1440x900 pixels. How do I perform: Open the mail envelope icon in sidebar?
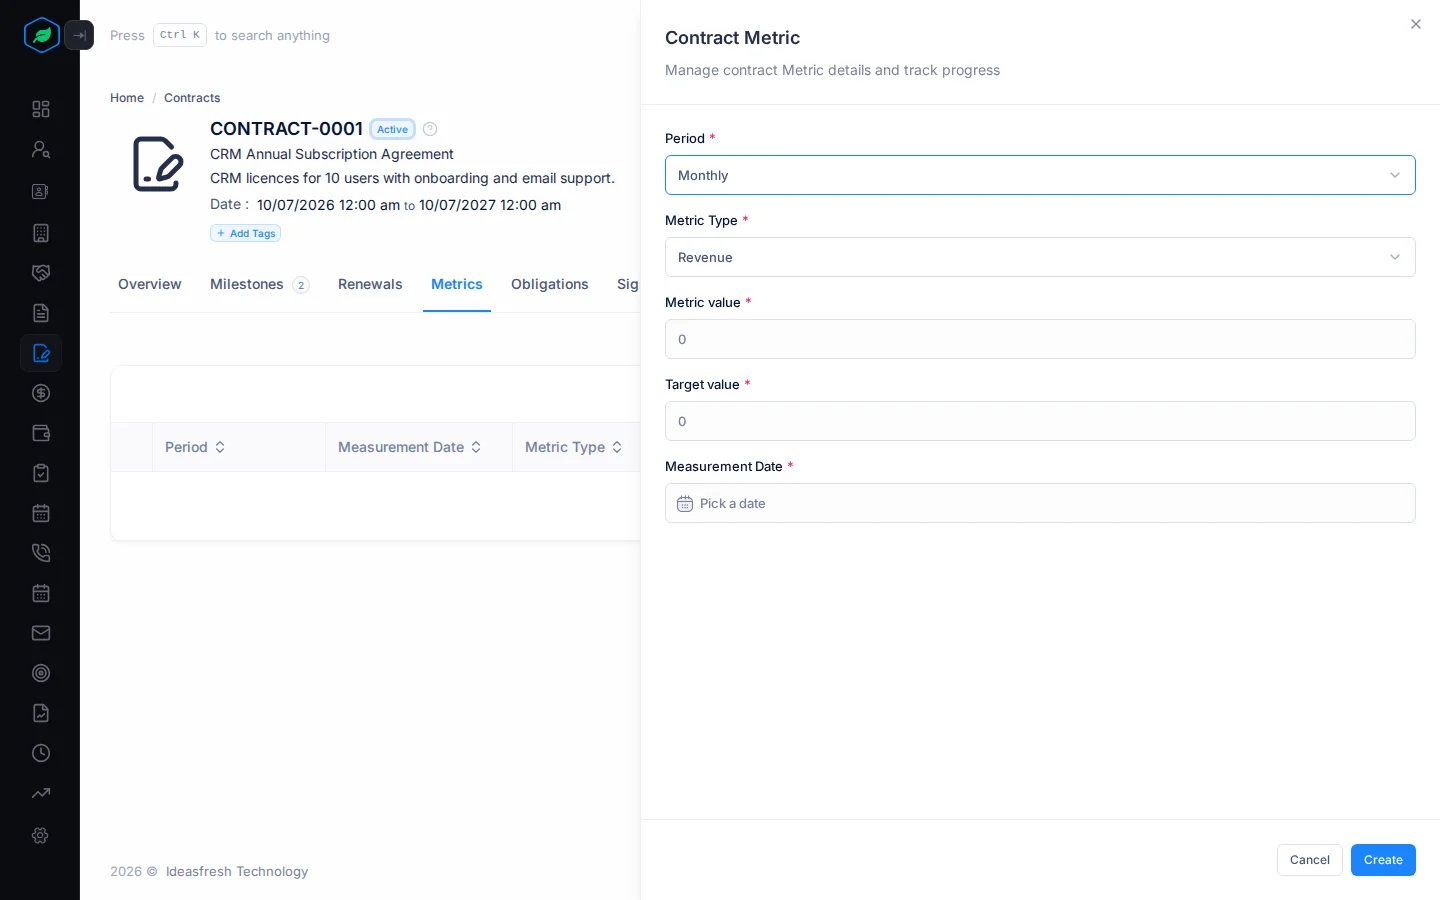point(41,633)
